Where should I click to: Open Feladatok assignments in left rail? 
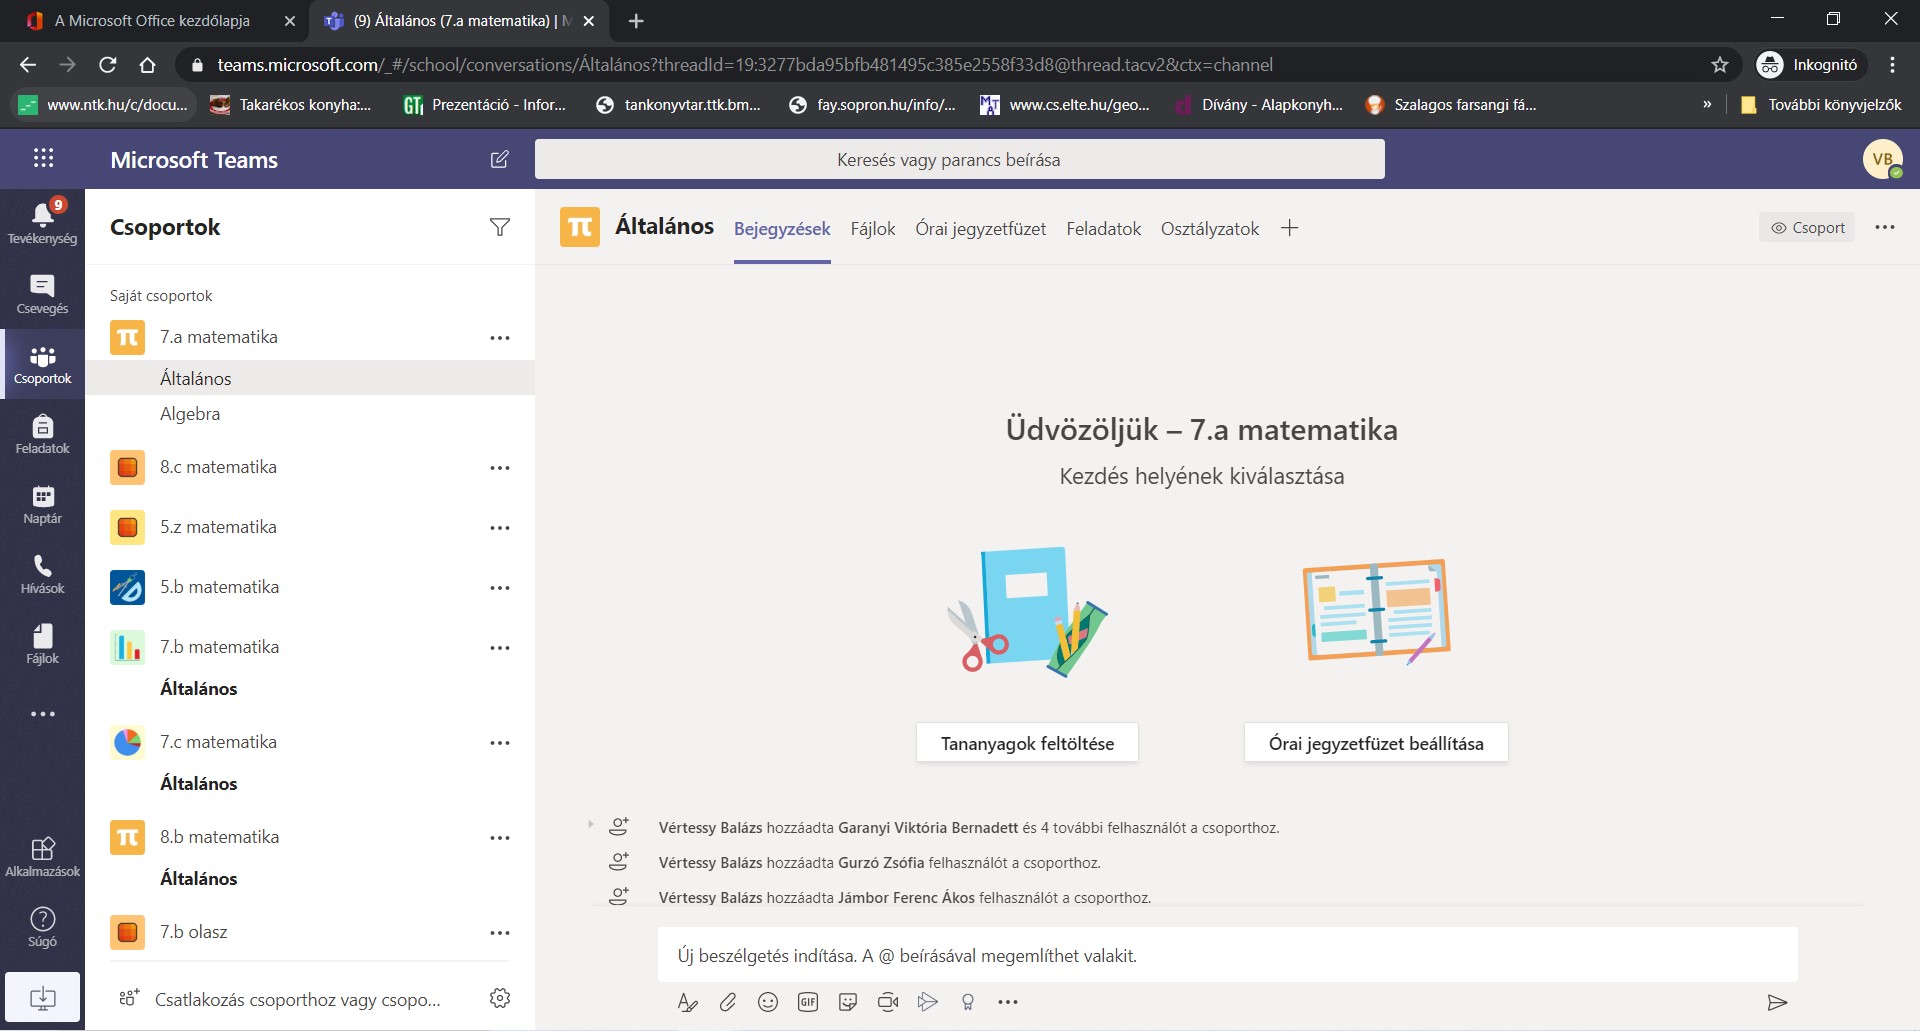tap(42, 434)
